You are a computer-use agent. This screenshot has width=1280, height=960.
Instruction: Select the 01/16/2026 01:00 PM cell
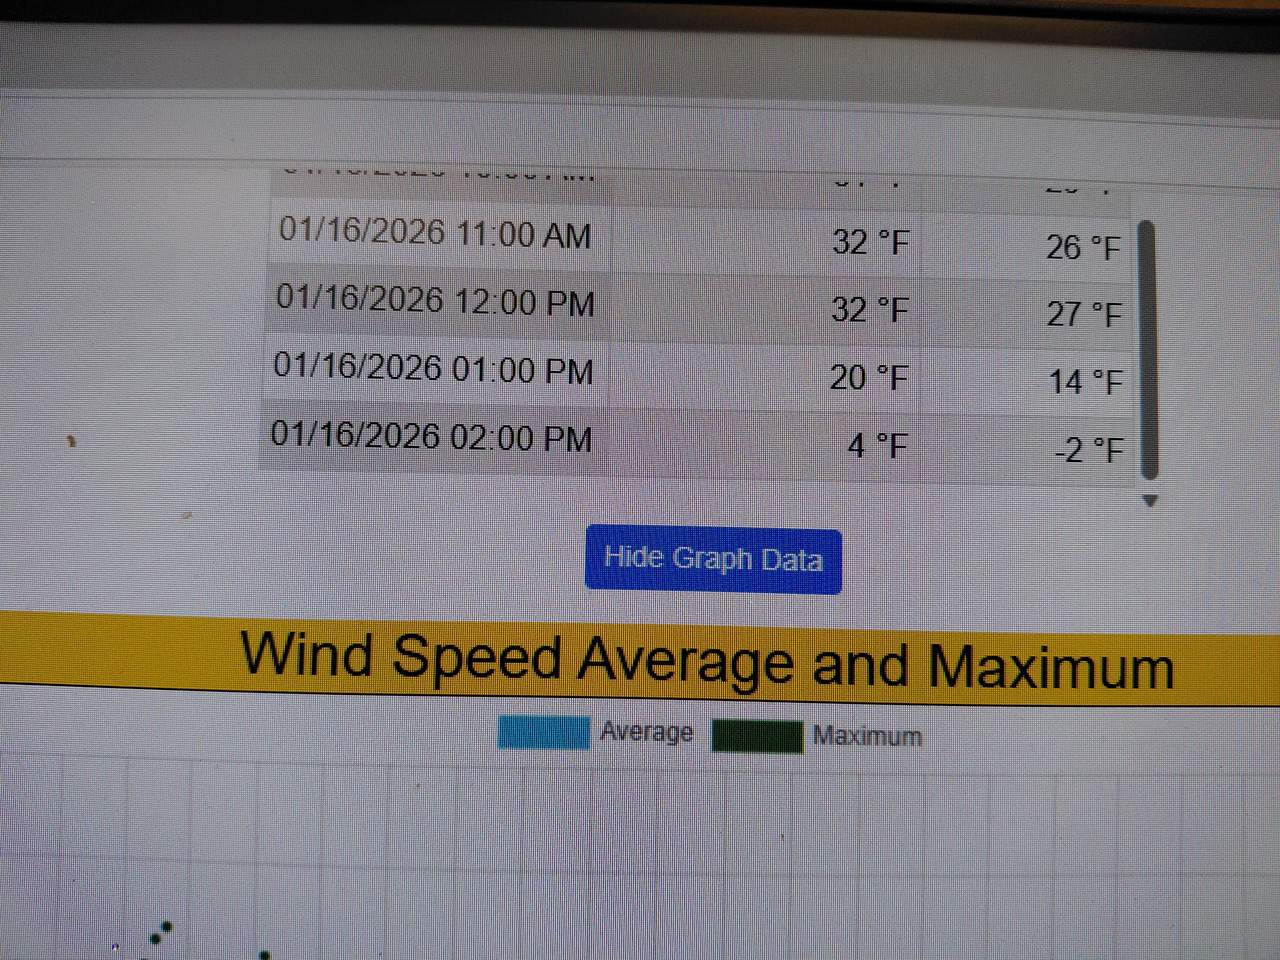[x=433, y=369]
